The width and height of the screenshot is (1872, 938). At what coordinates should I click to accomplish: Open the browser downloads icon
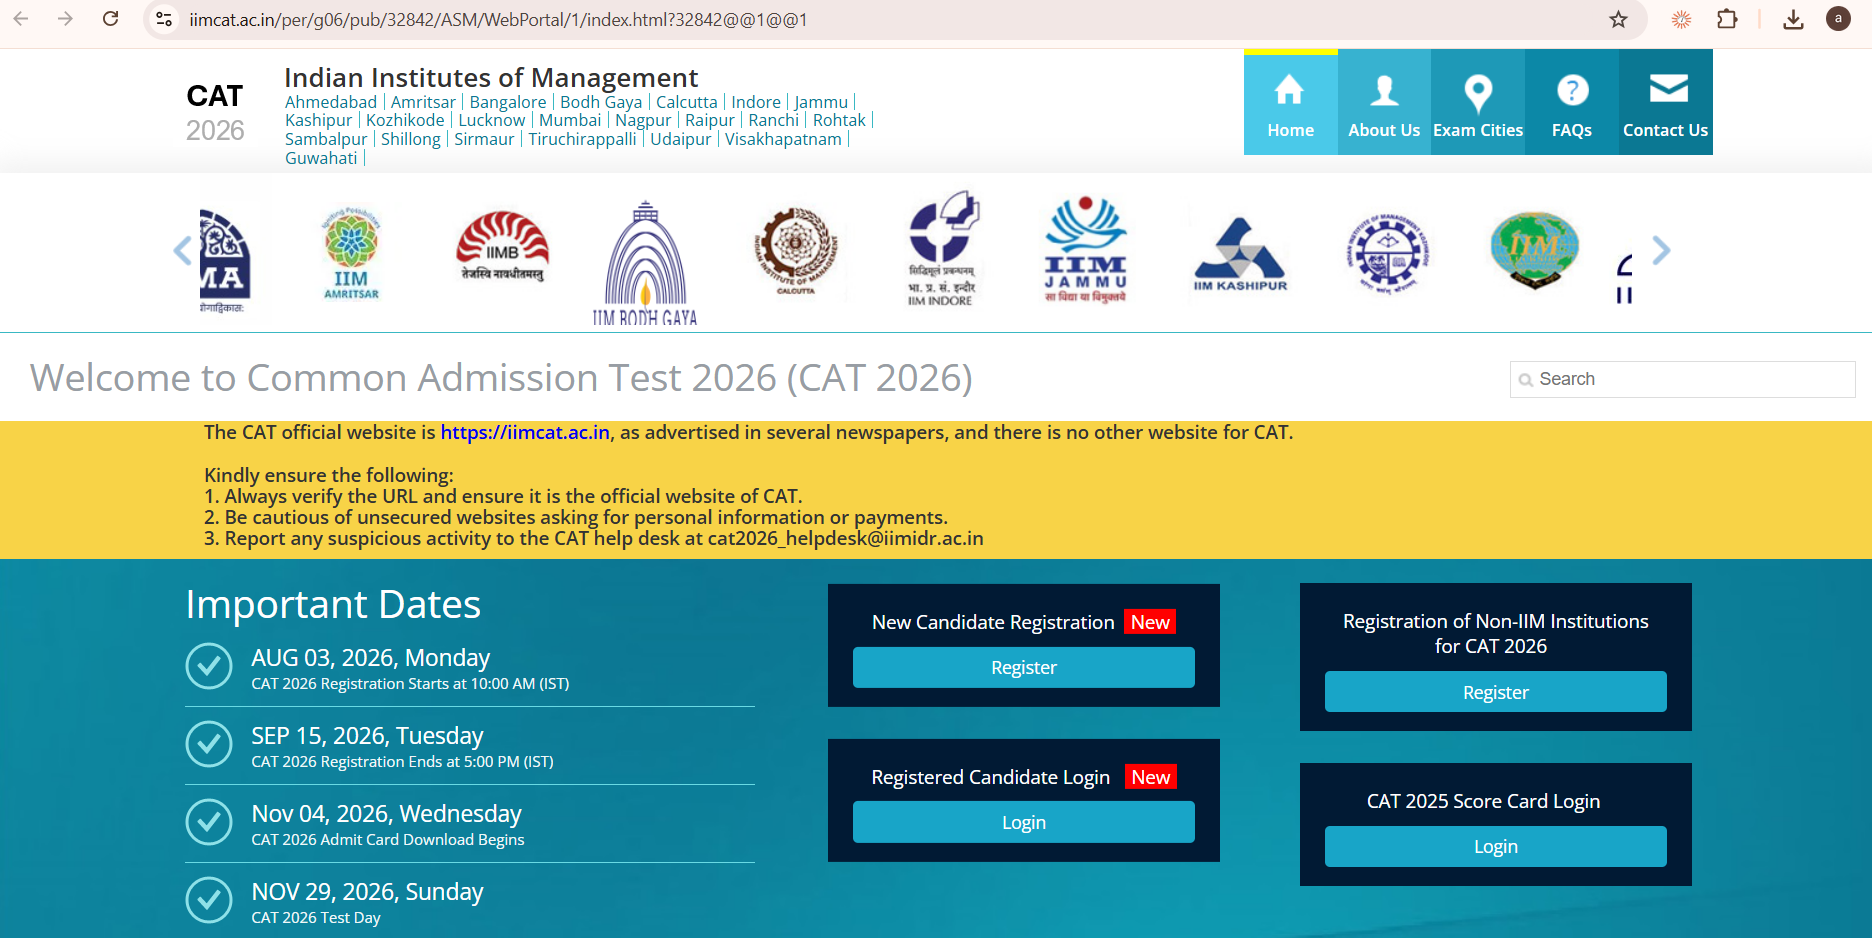click(x=1793, y=19)
